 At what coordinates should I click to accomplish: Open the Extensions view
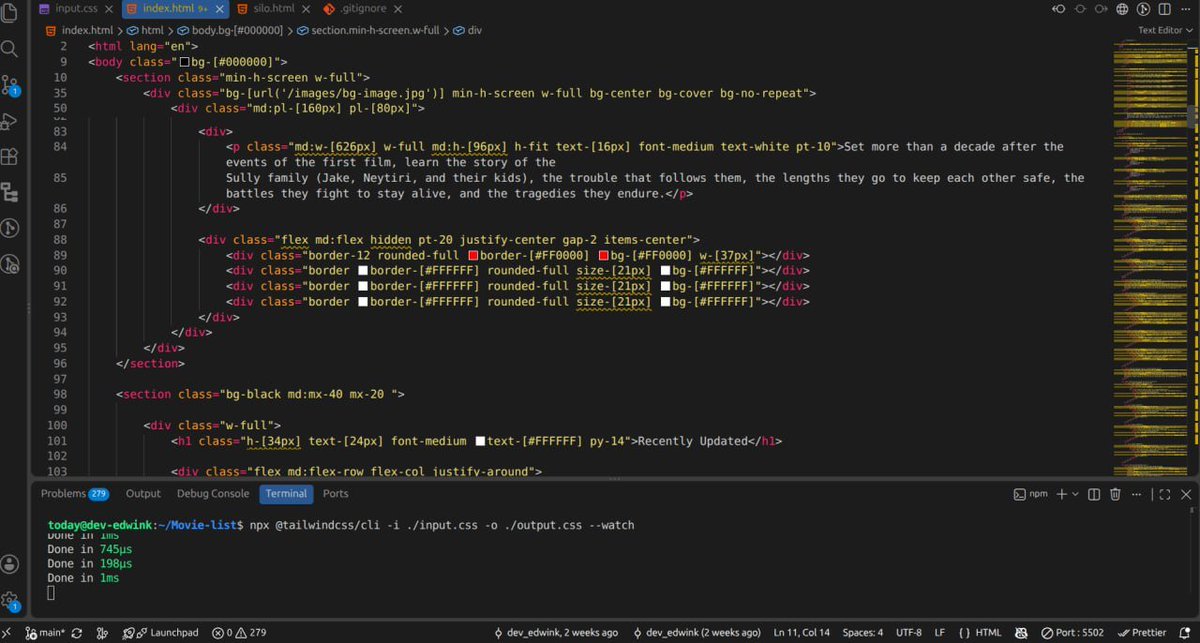point(10,156)
